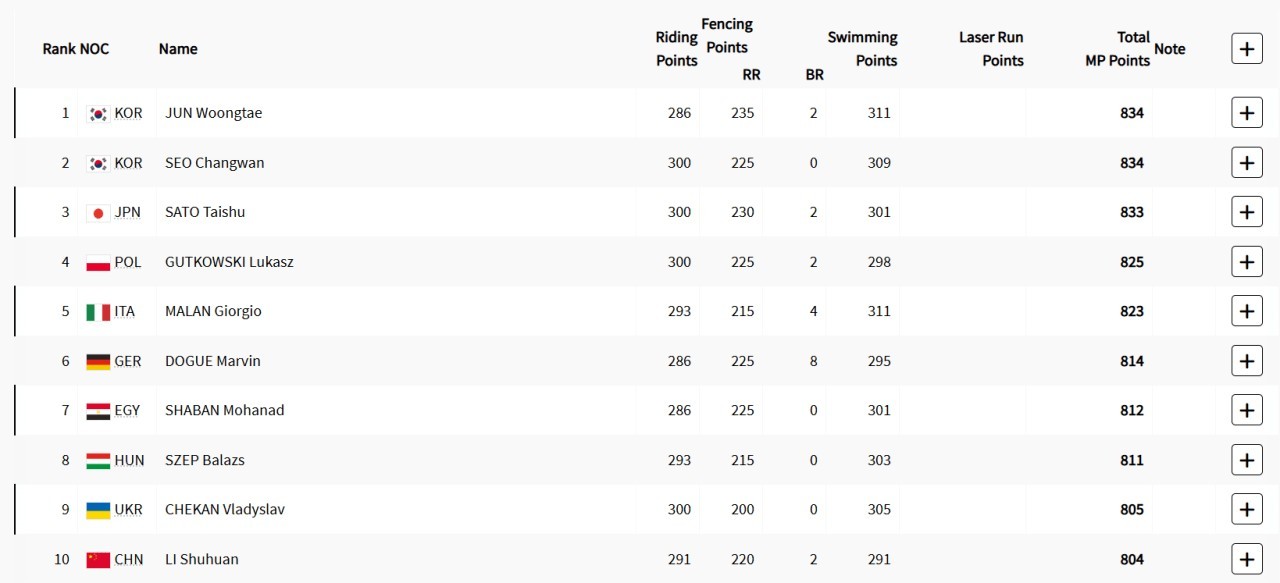Click the Poland flag icon
The height and width of the screenshot is (583, 1280).
click(98, 263)
